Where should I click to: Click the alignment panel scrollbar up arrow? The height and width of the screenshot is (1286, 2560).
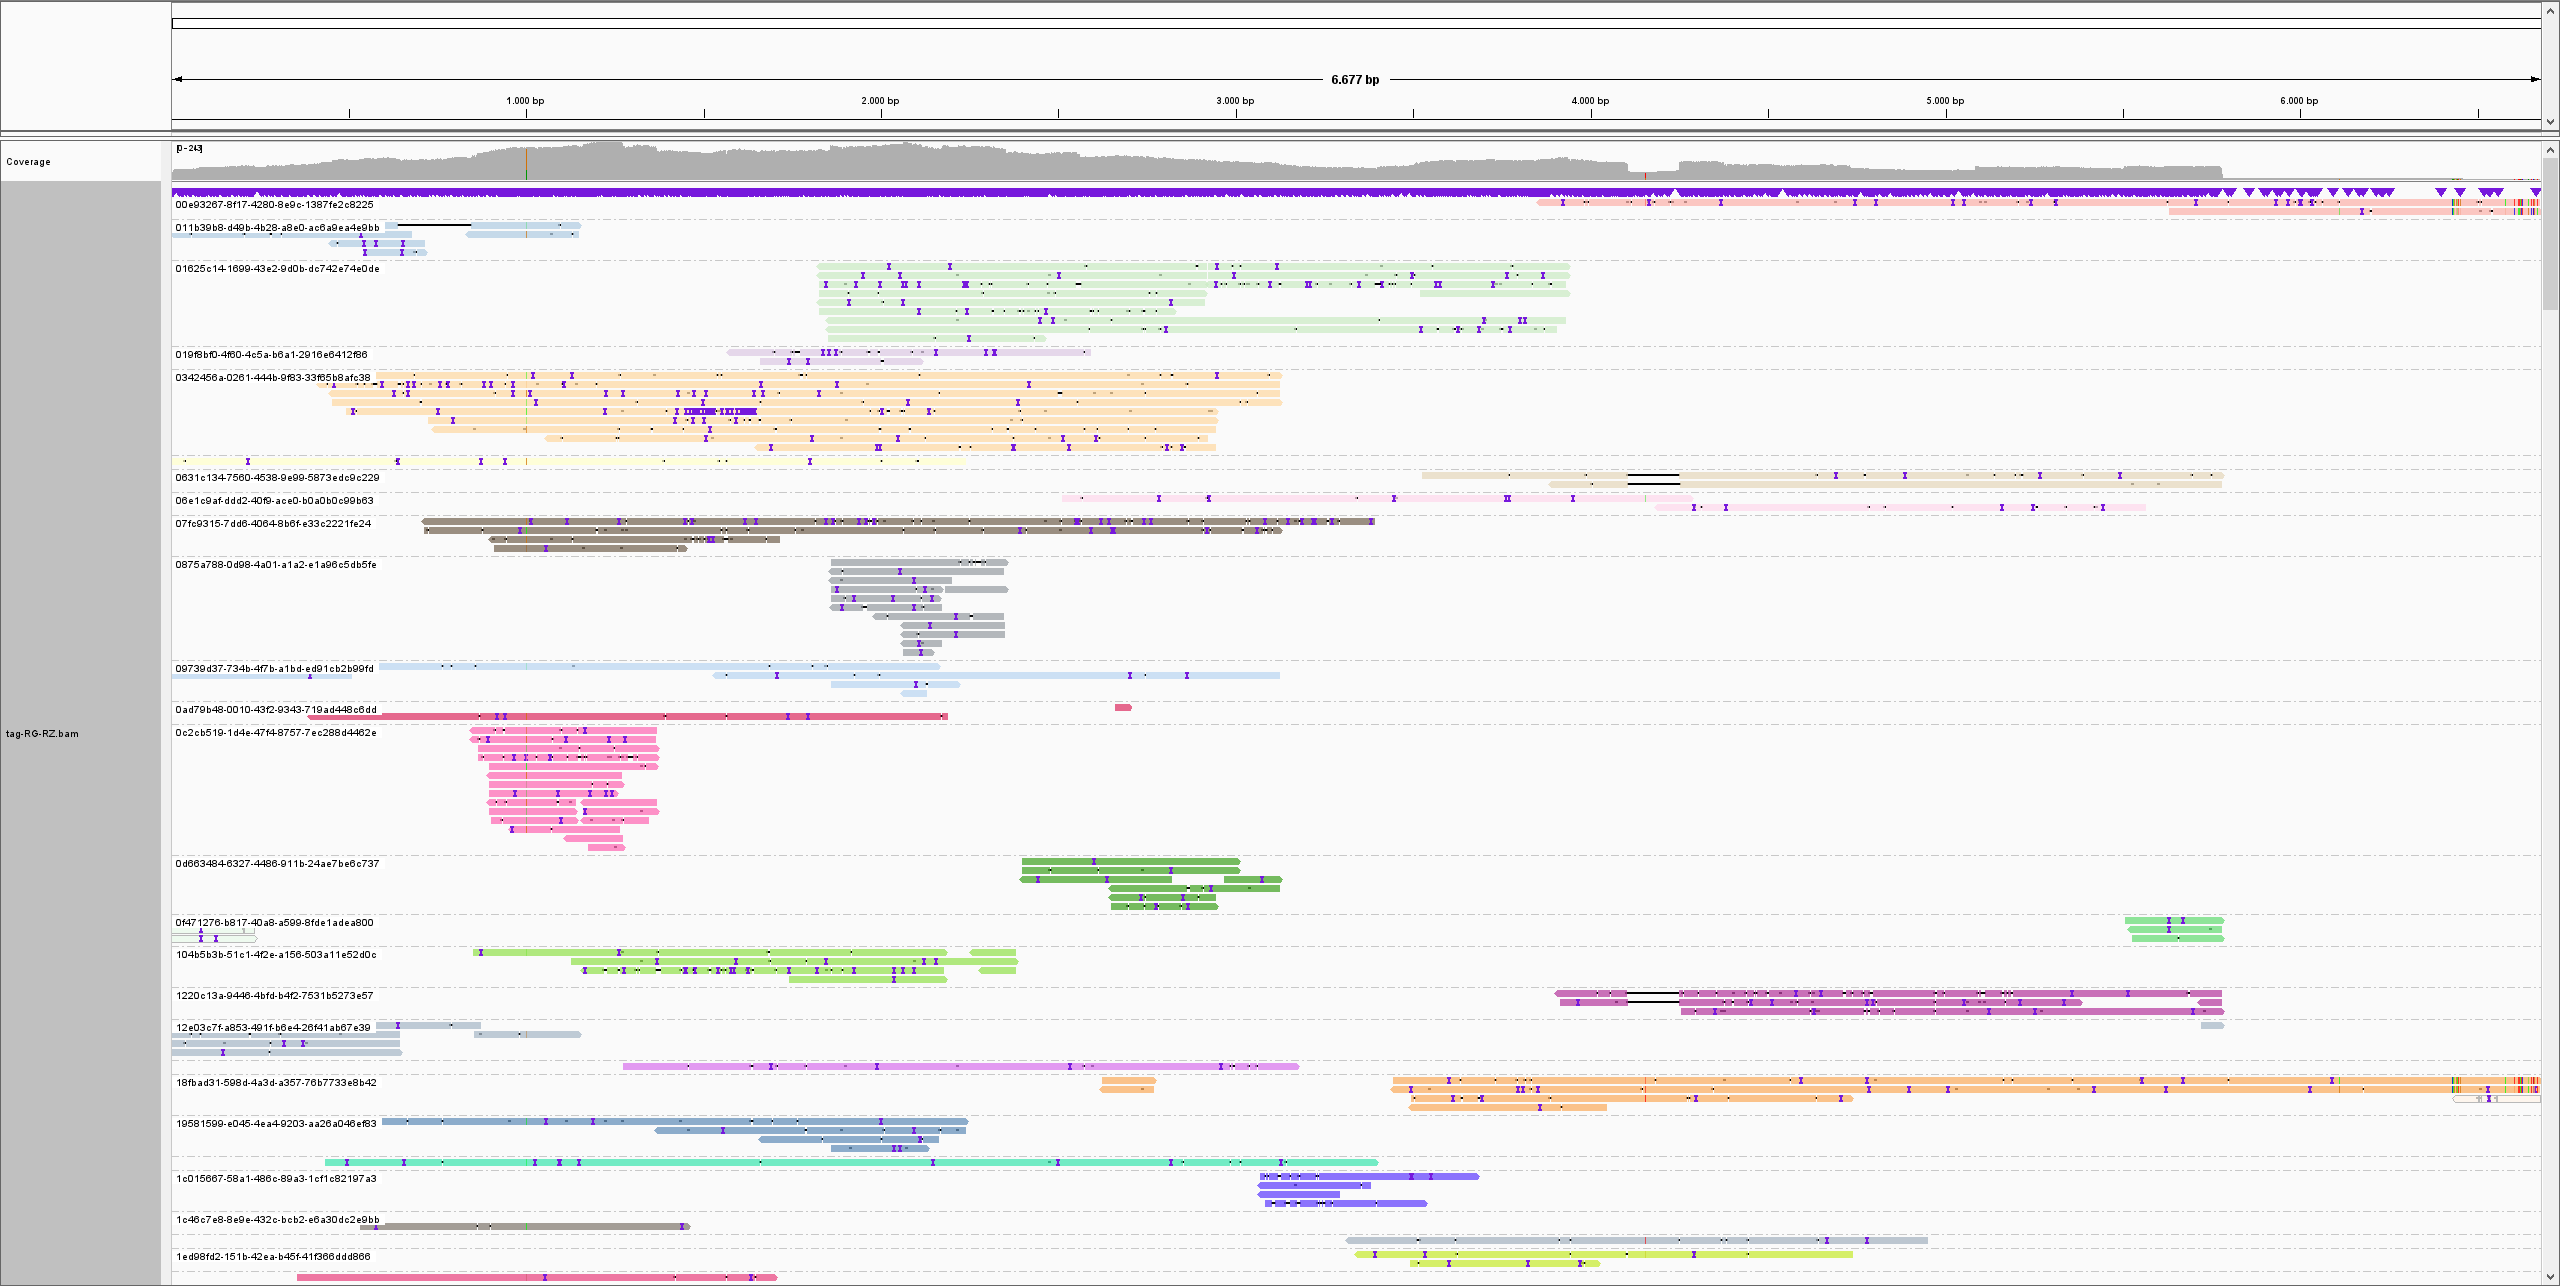[x=2551, y=150]
